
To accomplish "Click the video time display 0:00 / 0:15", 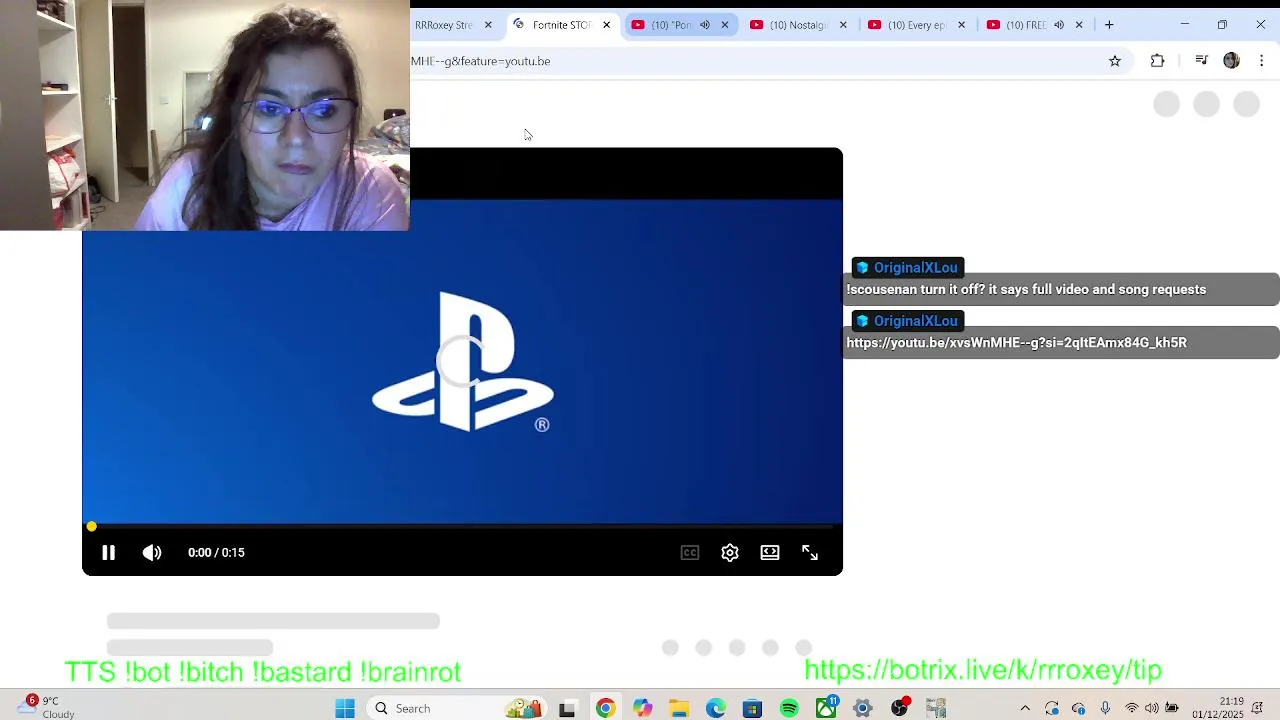I will (216, 552).
